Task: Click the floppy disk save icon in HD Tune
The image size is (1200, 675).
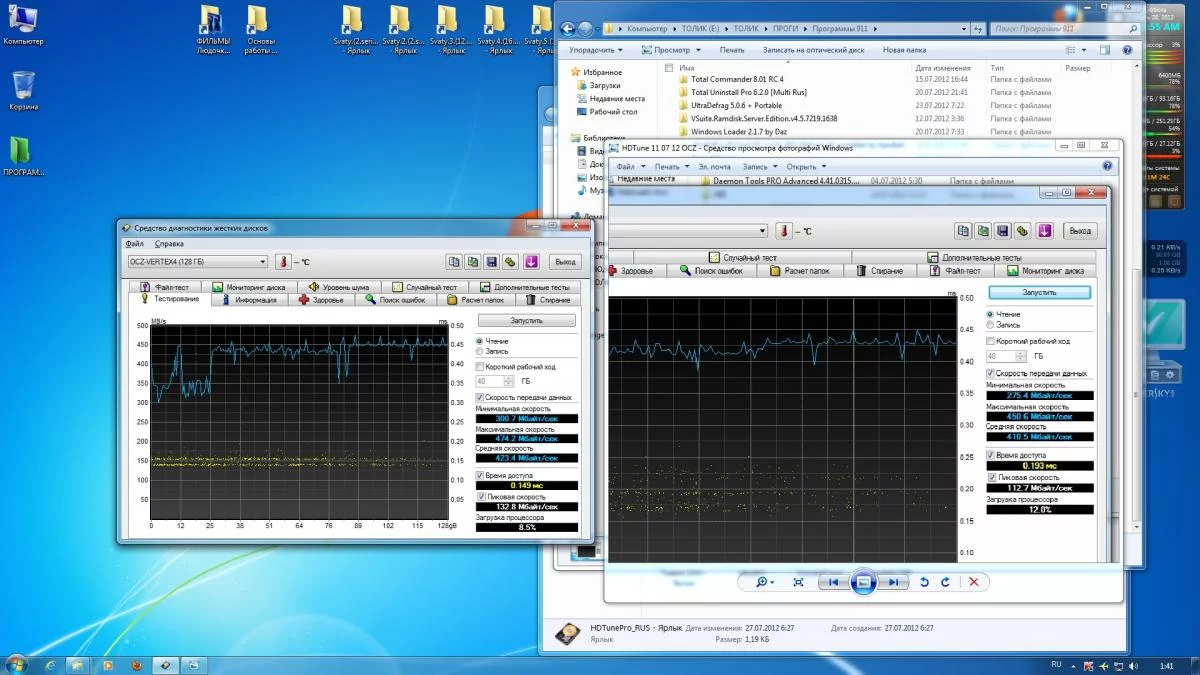Action: (x=491, y=262)
